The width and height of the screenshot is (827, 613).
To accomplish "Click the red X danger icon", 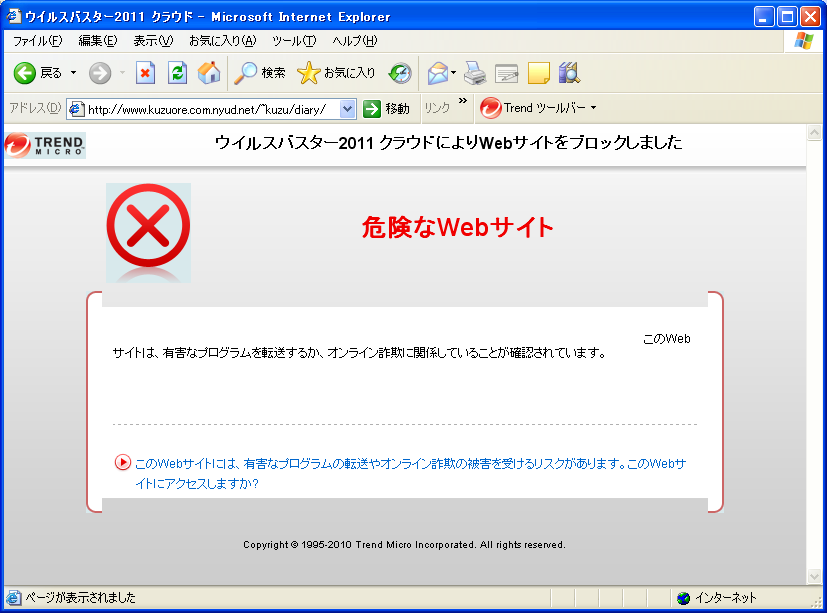I will (x=148, y=226).
